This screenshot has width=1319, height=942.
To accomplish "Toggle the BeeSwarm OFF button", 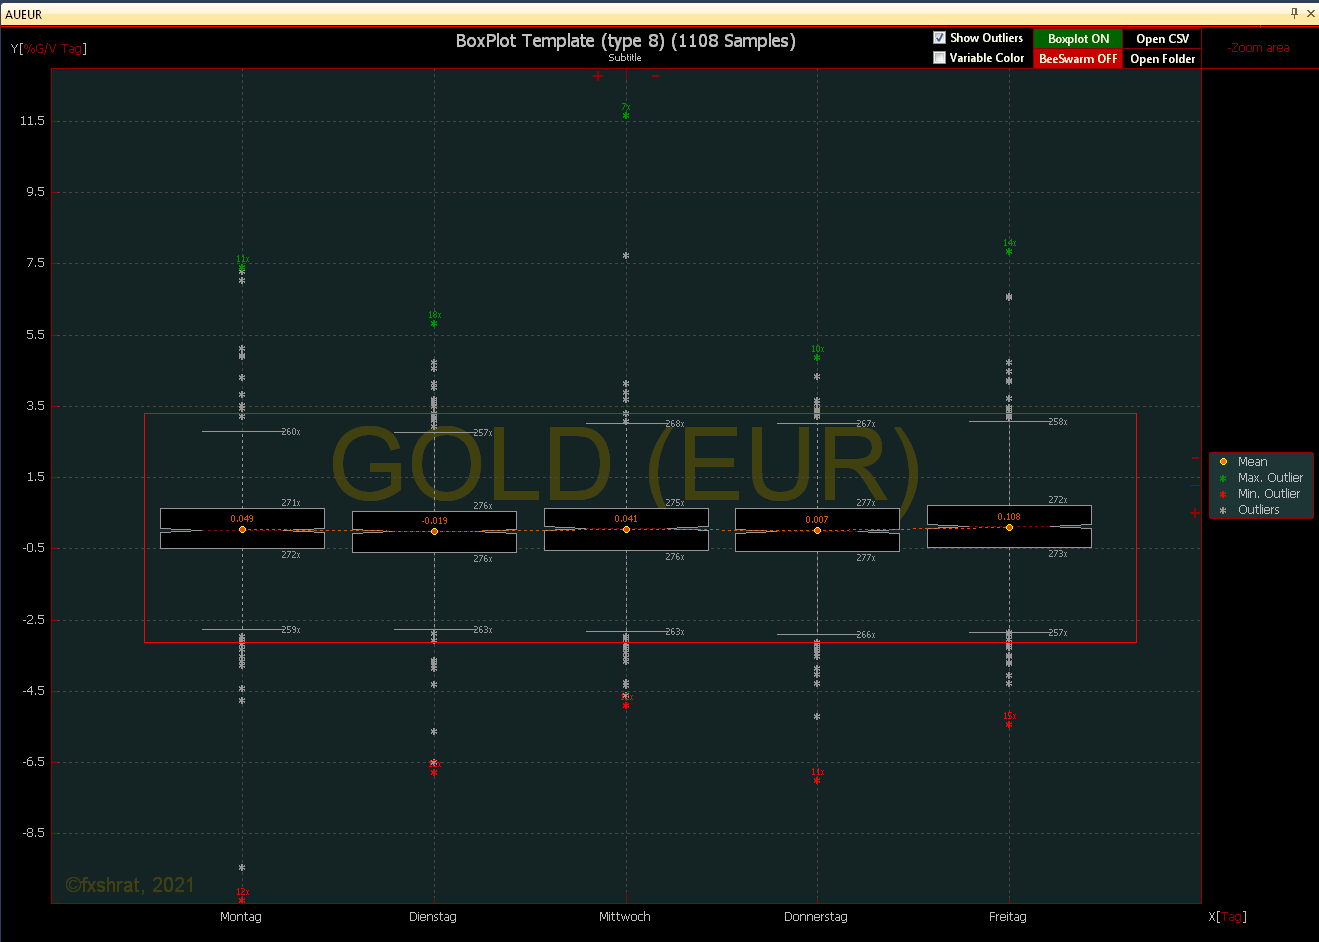I will point(1078,59).
